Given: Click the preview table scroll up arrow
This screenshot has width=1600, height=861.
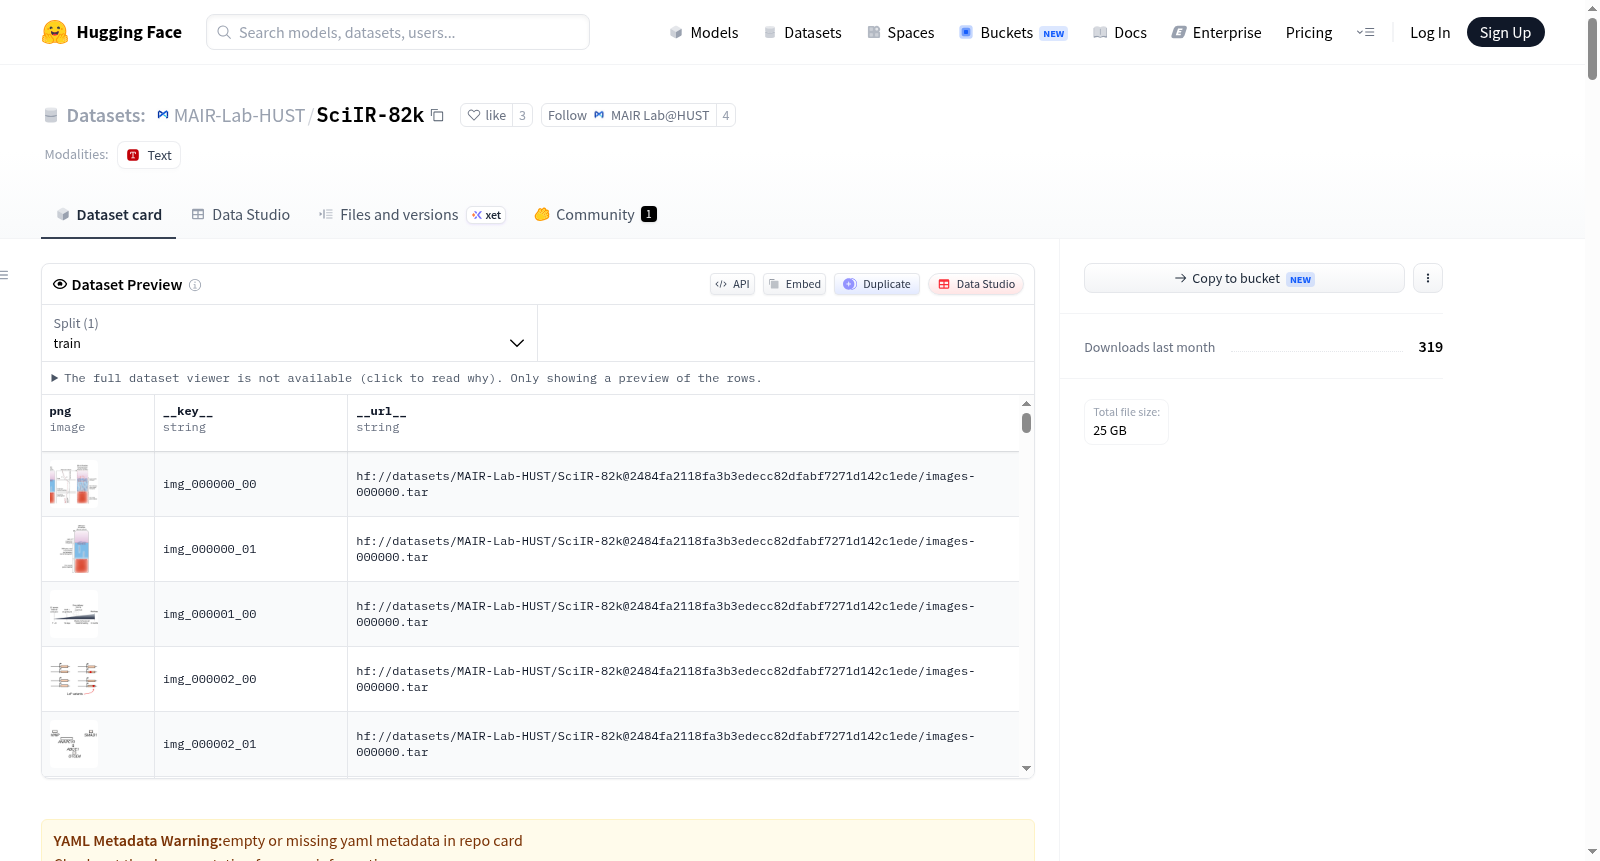Looking at the screenshot, I should tap(1026, 403).
